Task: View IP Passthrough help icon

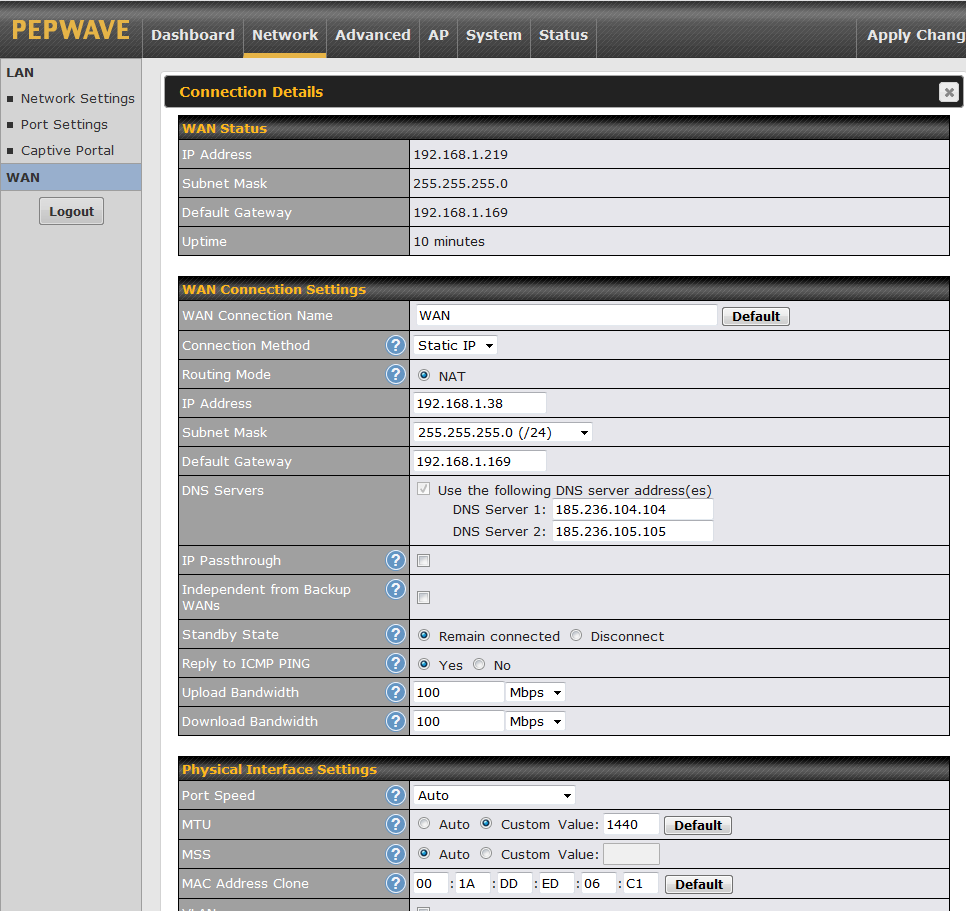Action: pos(395,560)
